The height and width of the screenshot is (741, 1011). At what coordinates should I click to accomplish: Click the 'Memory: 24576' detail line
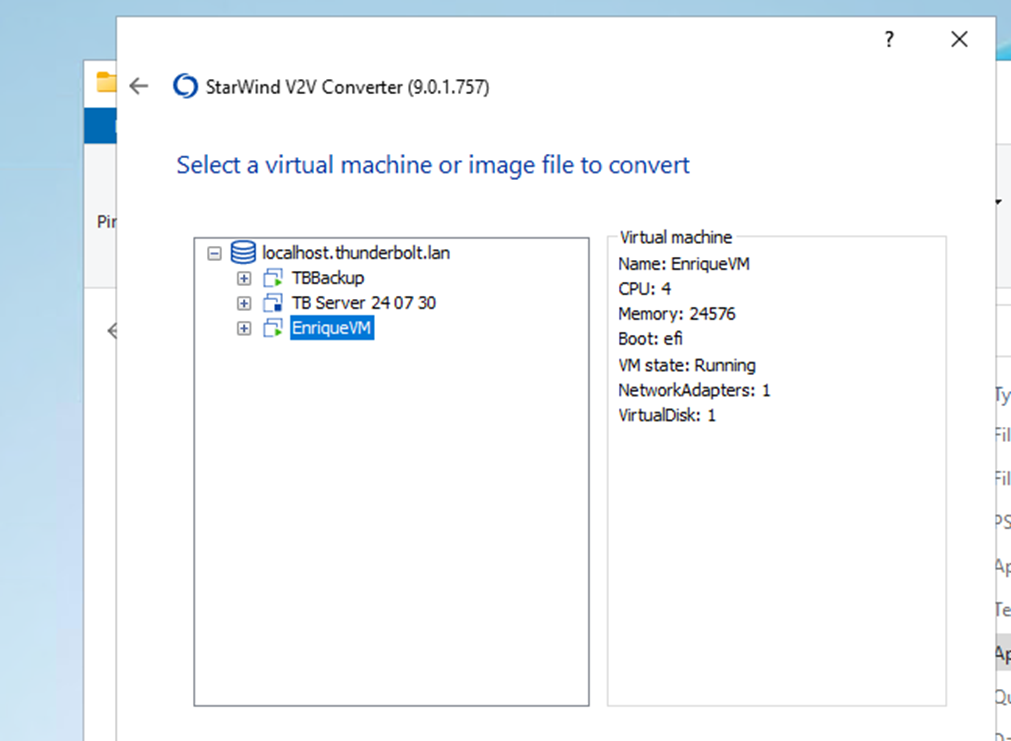(677, 314)
